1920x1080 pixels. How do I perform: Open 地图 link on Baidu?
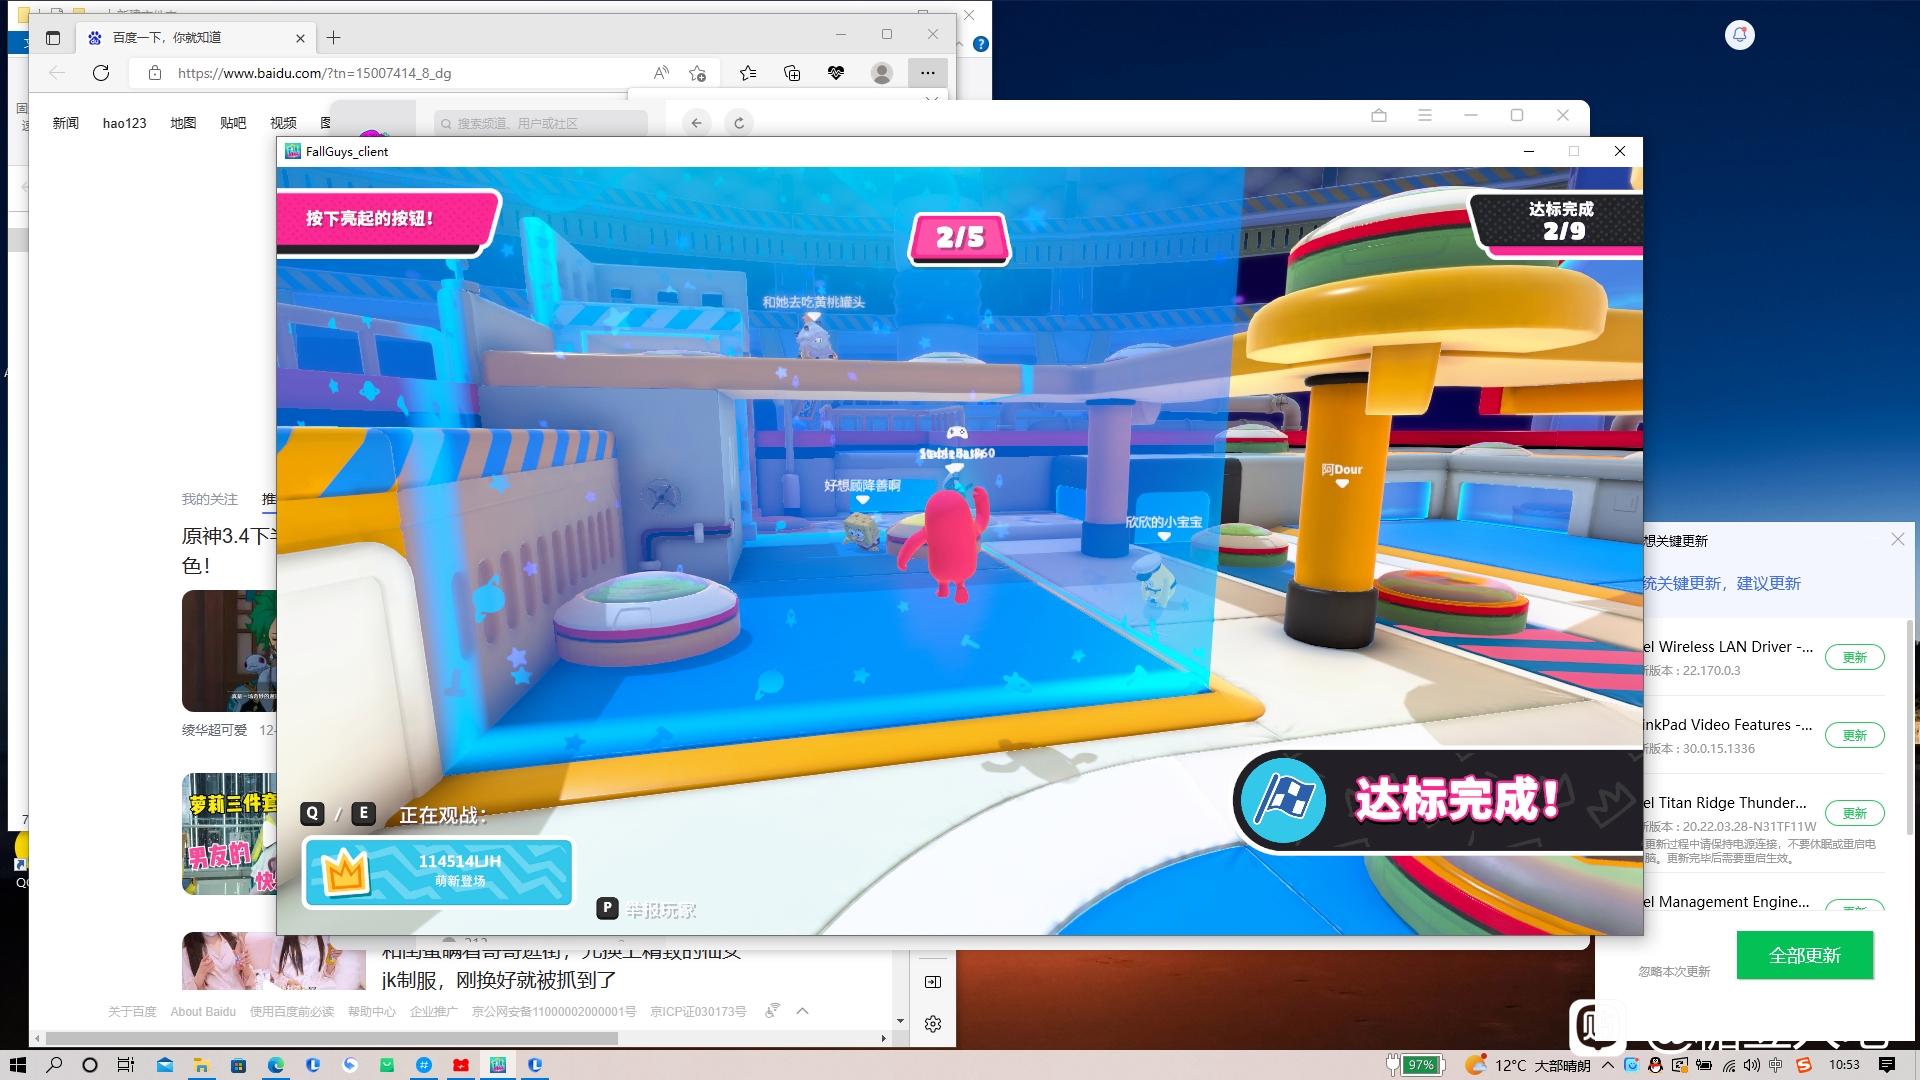(183, 123)
